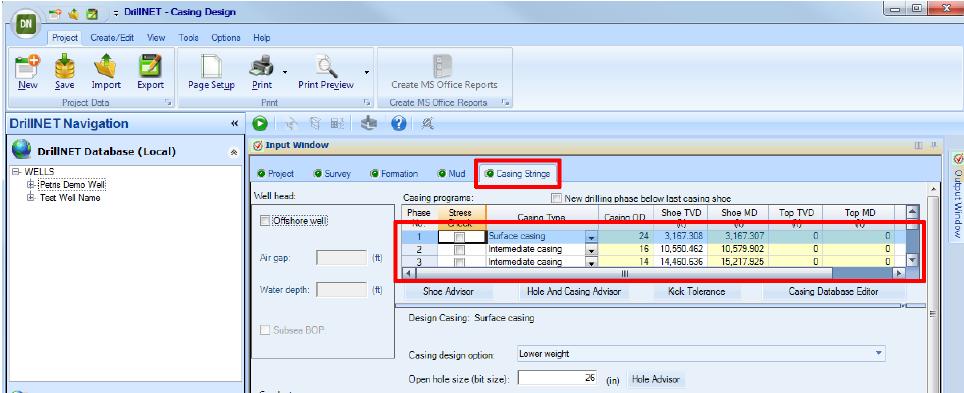Click the wrench tools toolbar icon
This screenshot has height=393, width=964.
coord(428,124)
